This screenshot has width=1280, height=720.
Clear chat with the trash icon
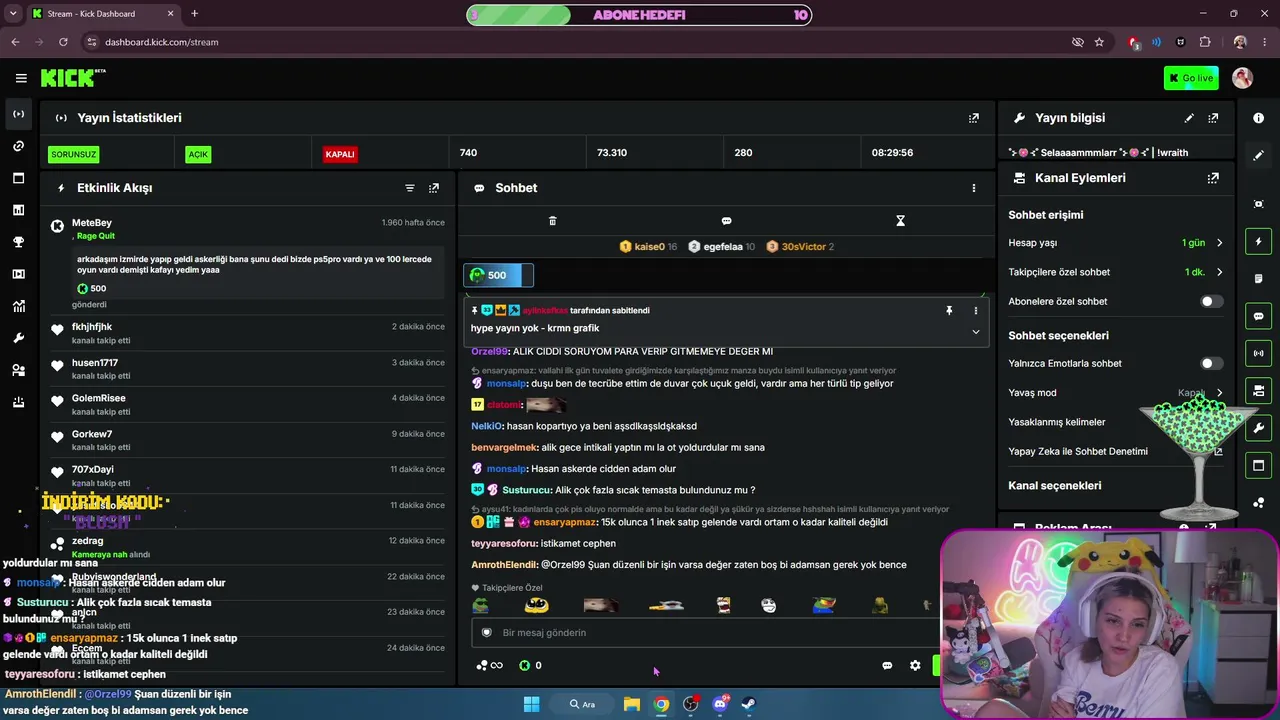point(552,221)
